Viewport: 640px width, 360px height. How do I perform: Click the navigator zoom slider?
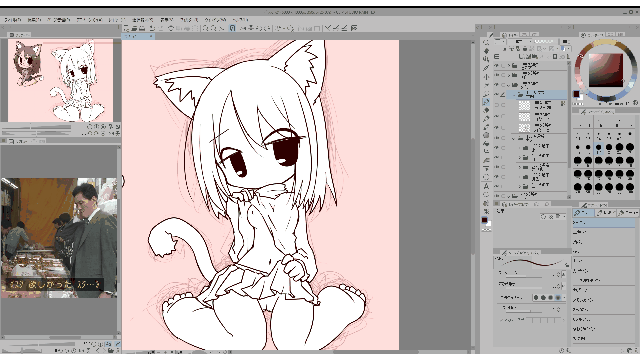pyautogui.click(x=37, y=127)
